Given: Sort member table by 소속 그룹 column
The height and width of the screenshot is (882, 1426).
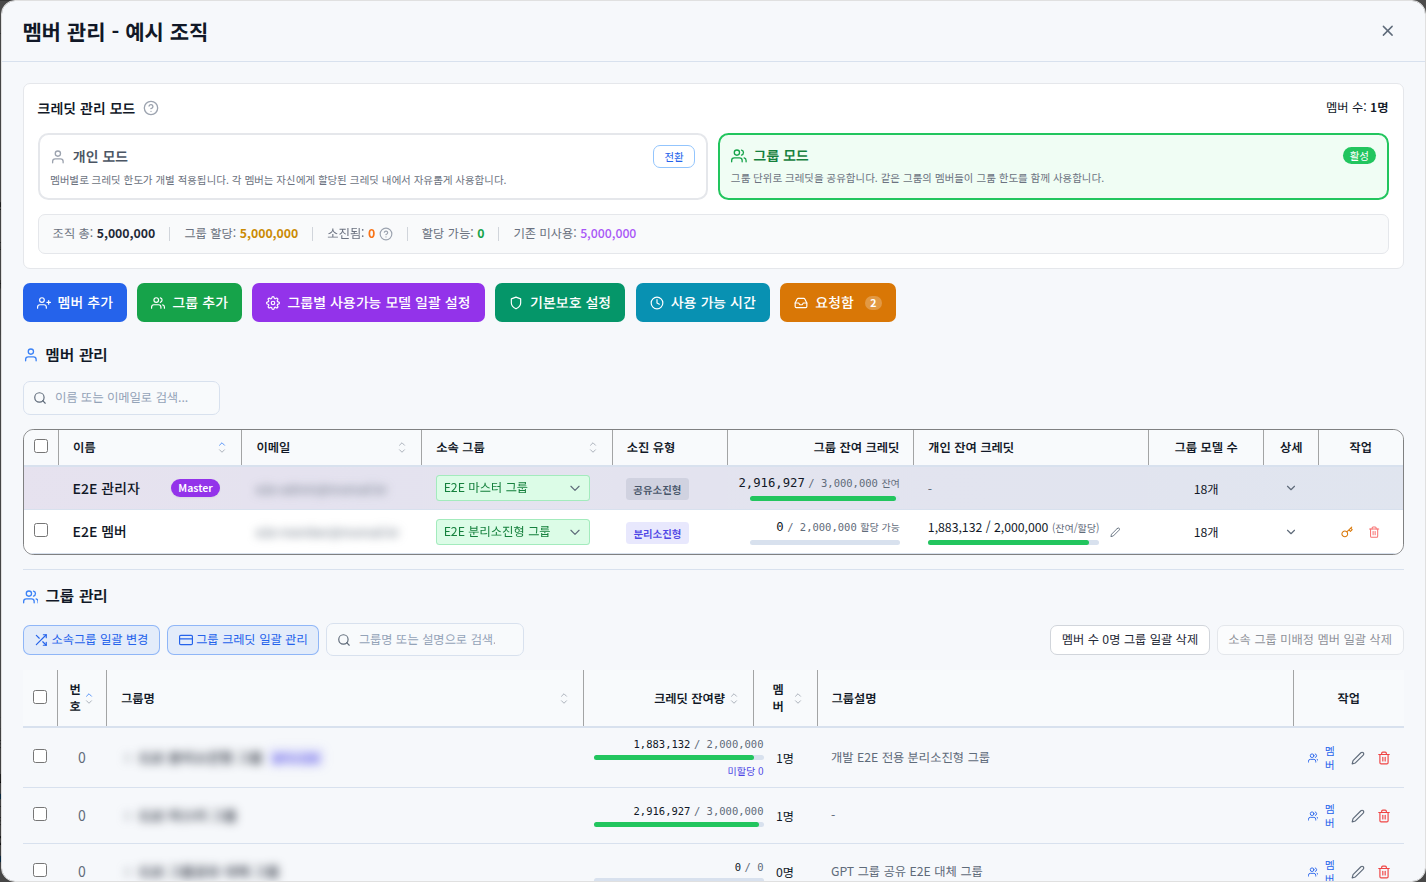Looking at the screenshot, I should (593, 448).
